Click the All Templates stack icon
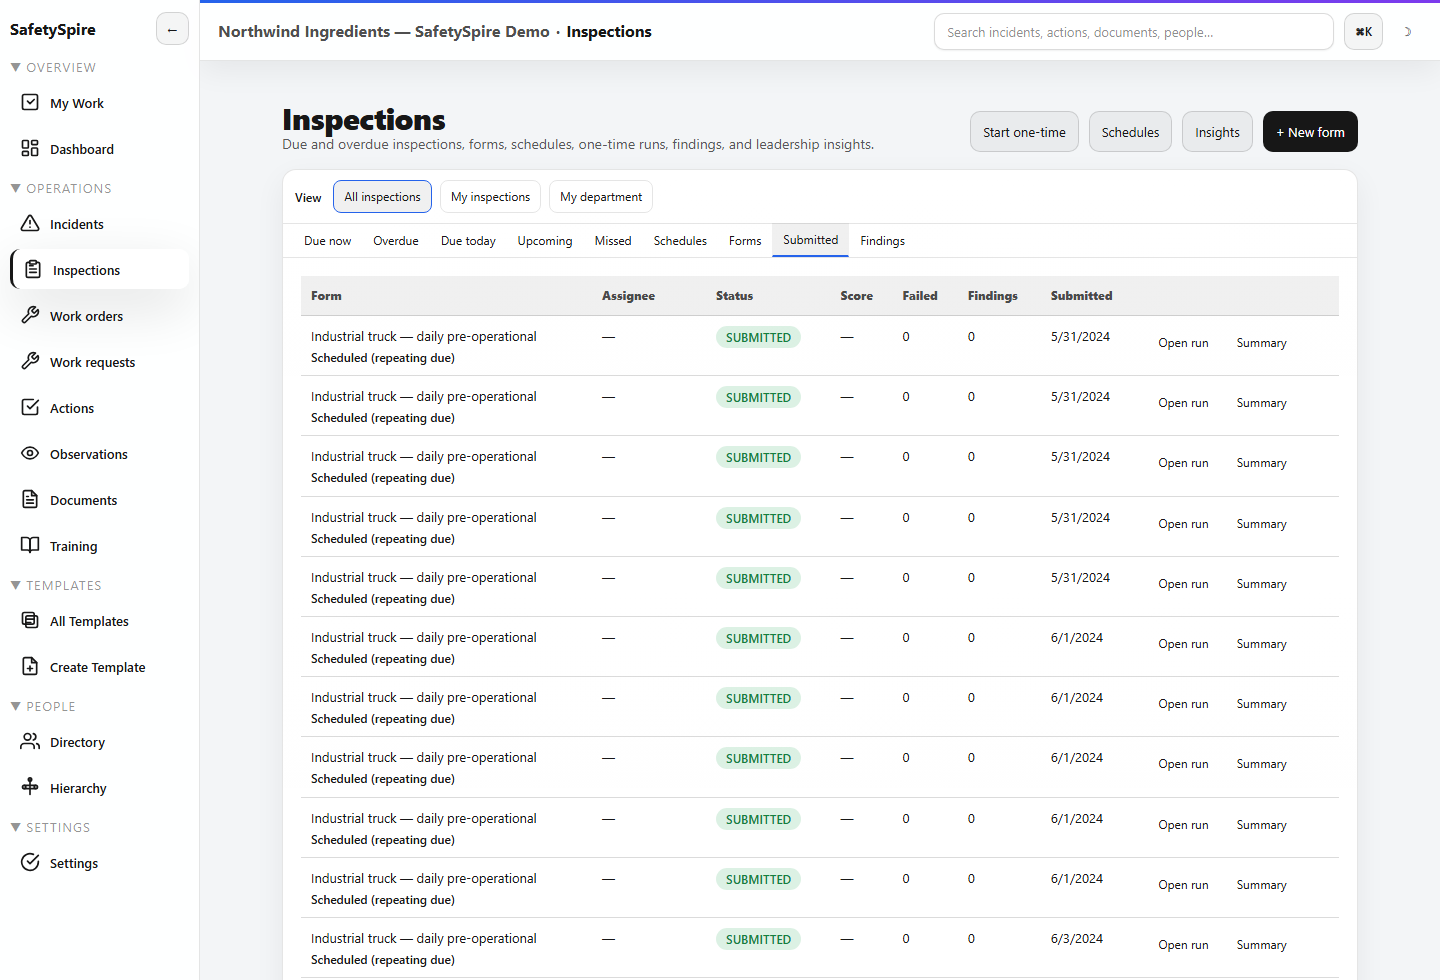 (30, 620)
